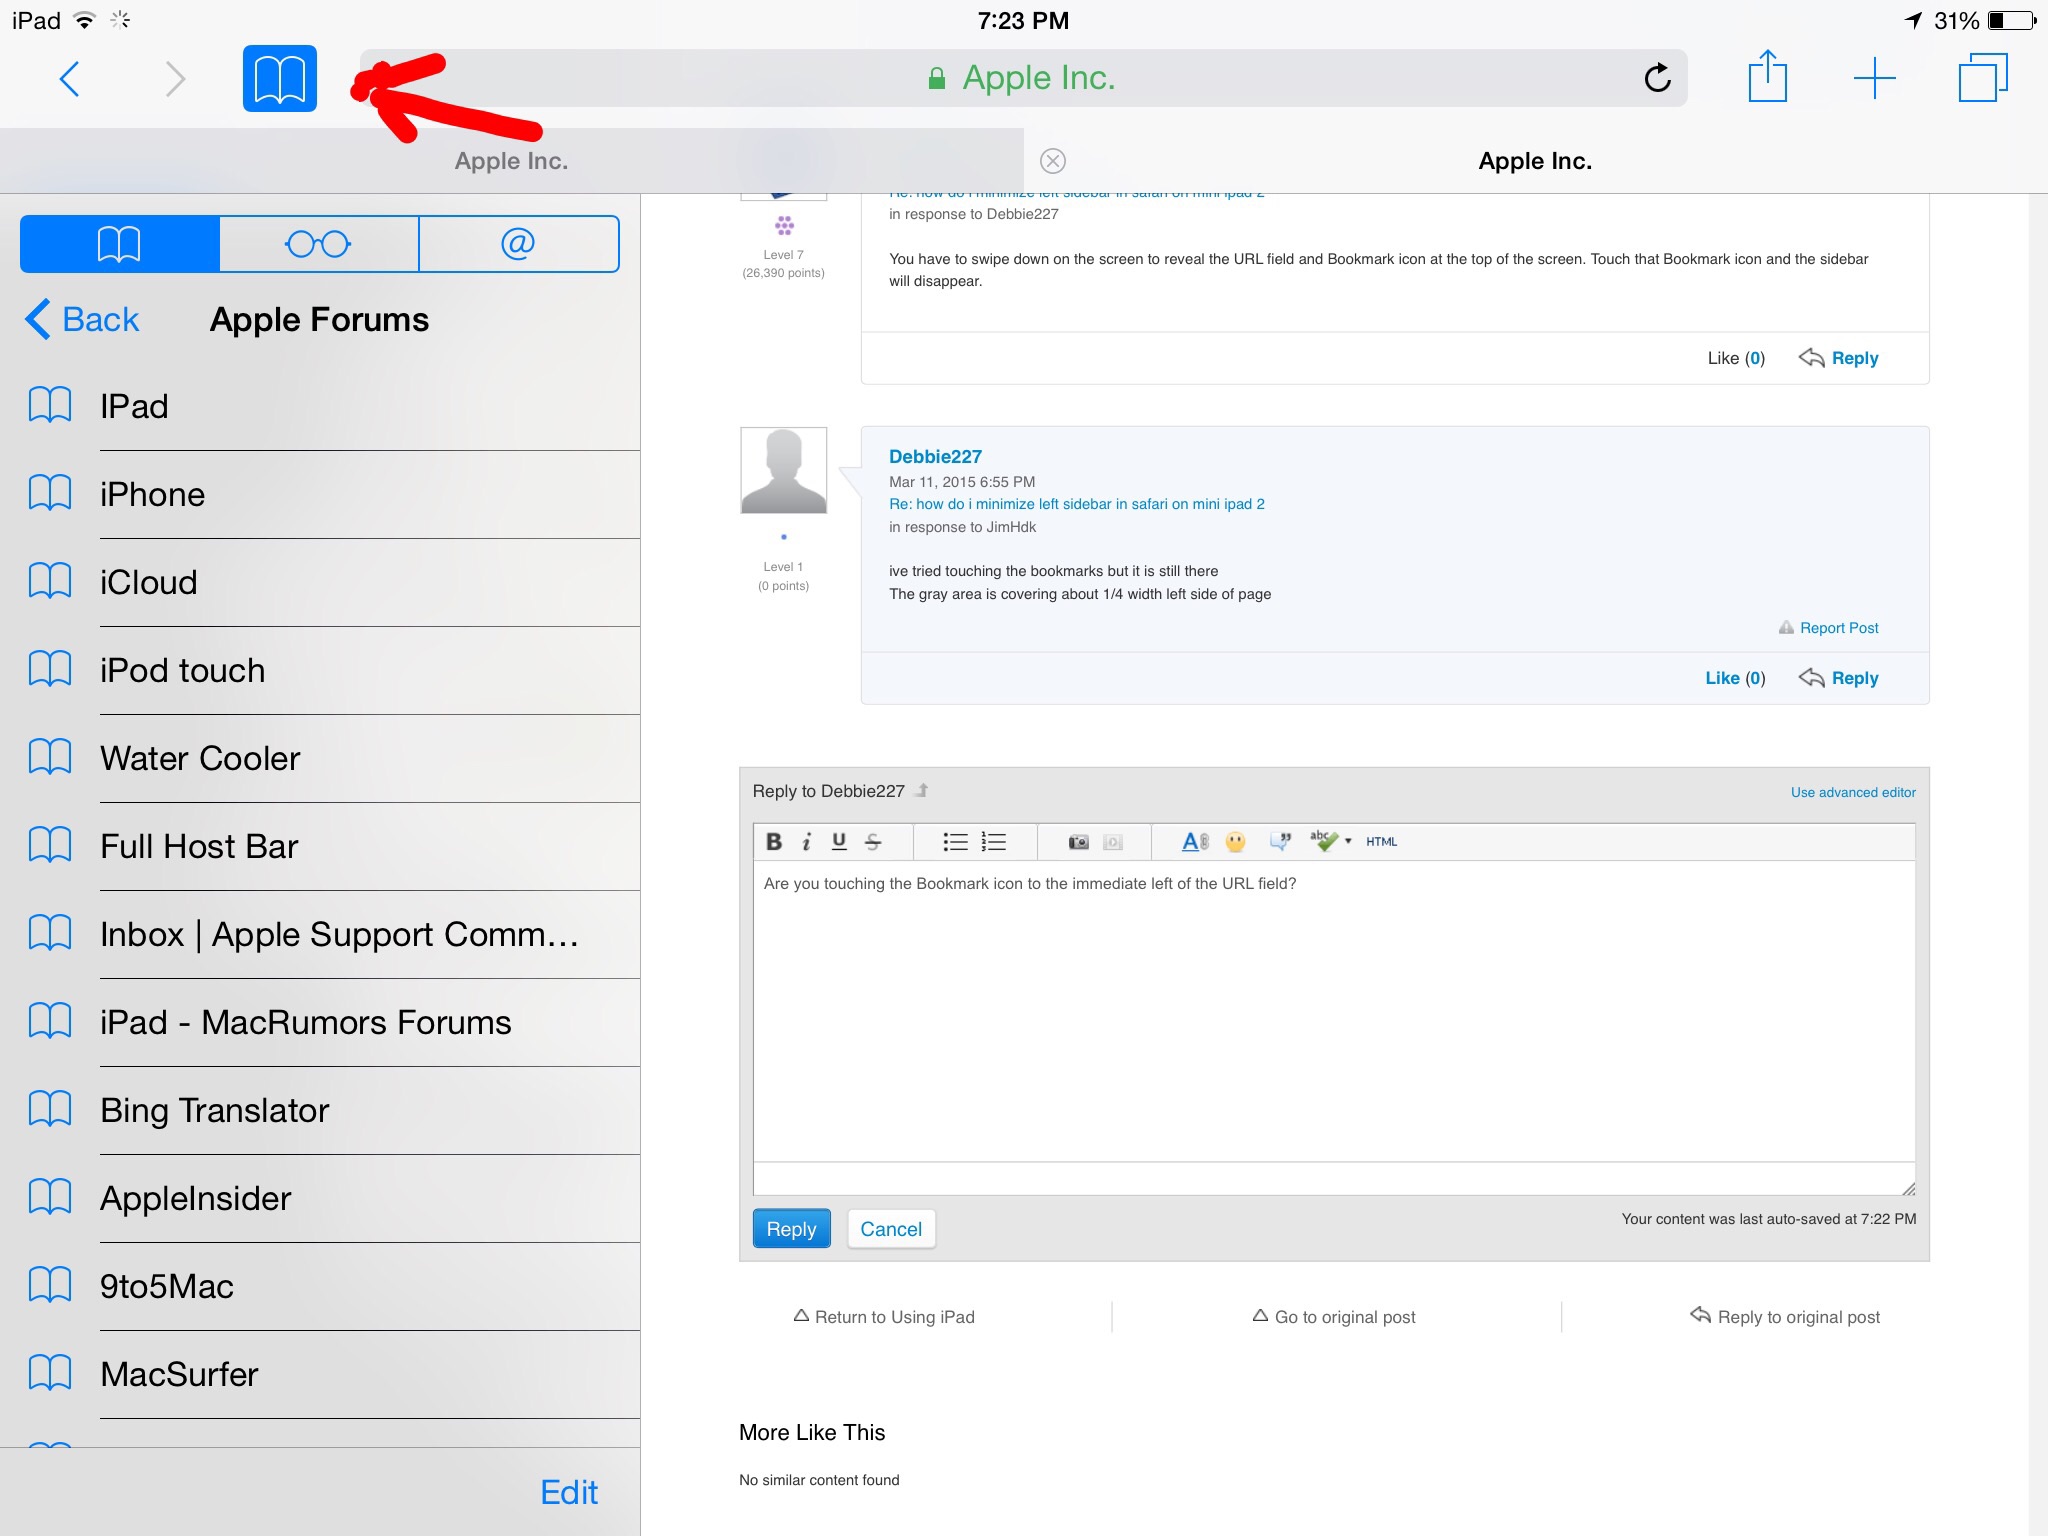Insert an emoticon smiley

[x=1236, y=842]
